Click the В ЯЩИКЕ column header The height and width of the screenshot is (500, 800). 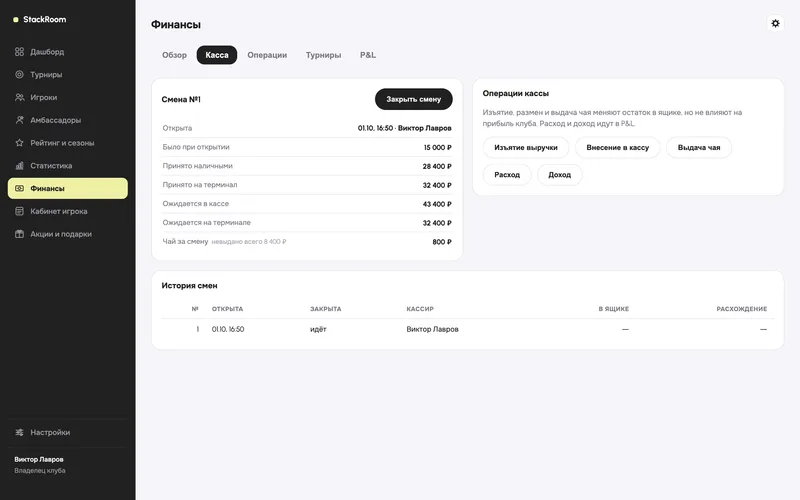(614, 309)
